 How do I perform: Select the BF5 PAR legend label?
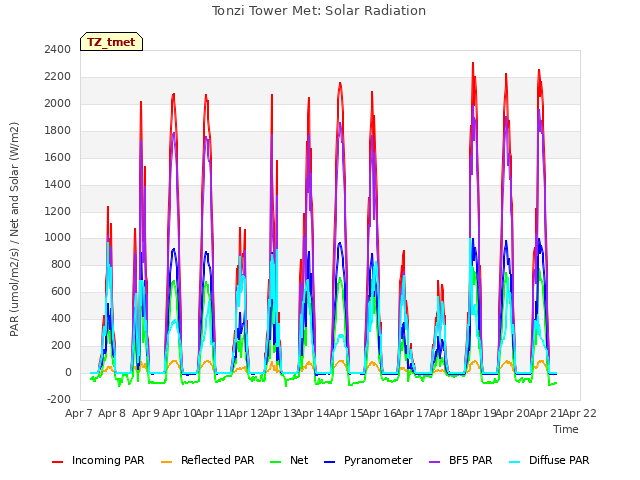coord(471,460)
